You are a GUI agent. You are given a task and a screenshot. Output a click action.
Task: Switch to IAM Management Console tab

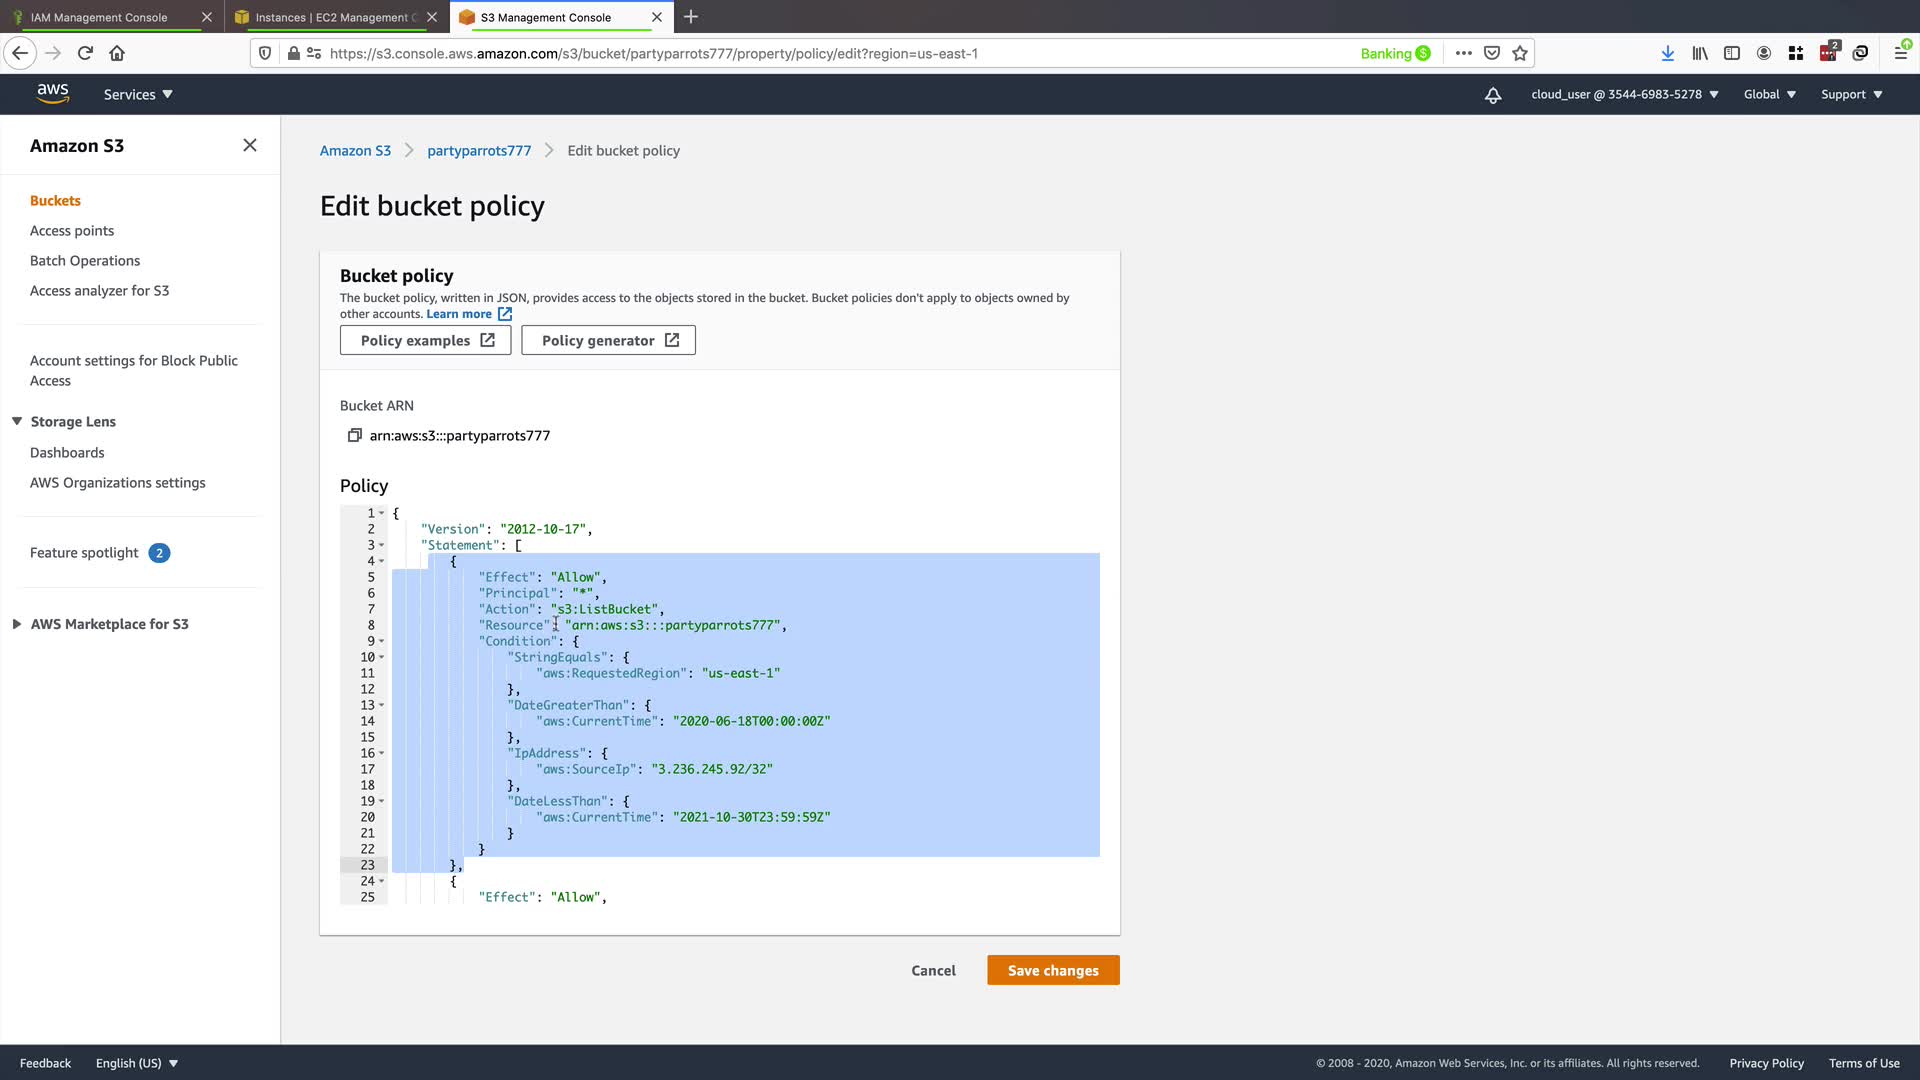[99, 17]
